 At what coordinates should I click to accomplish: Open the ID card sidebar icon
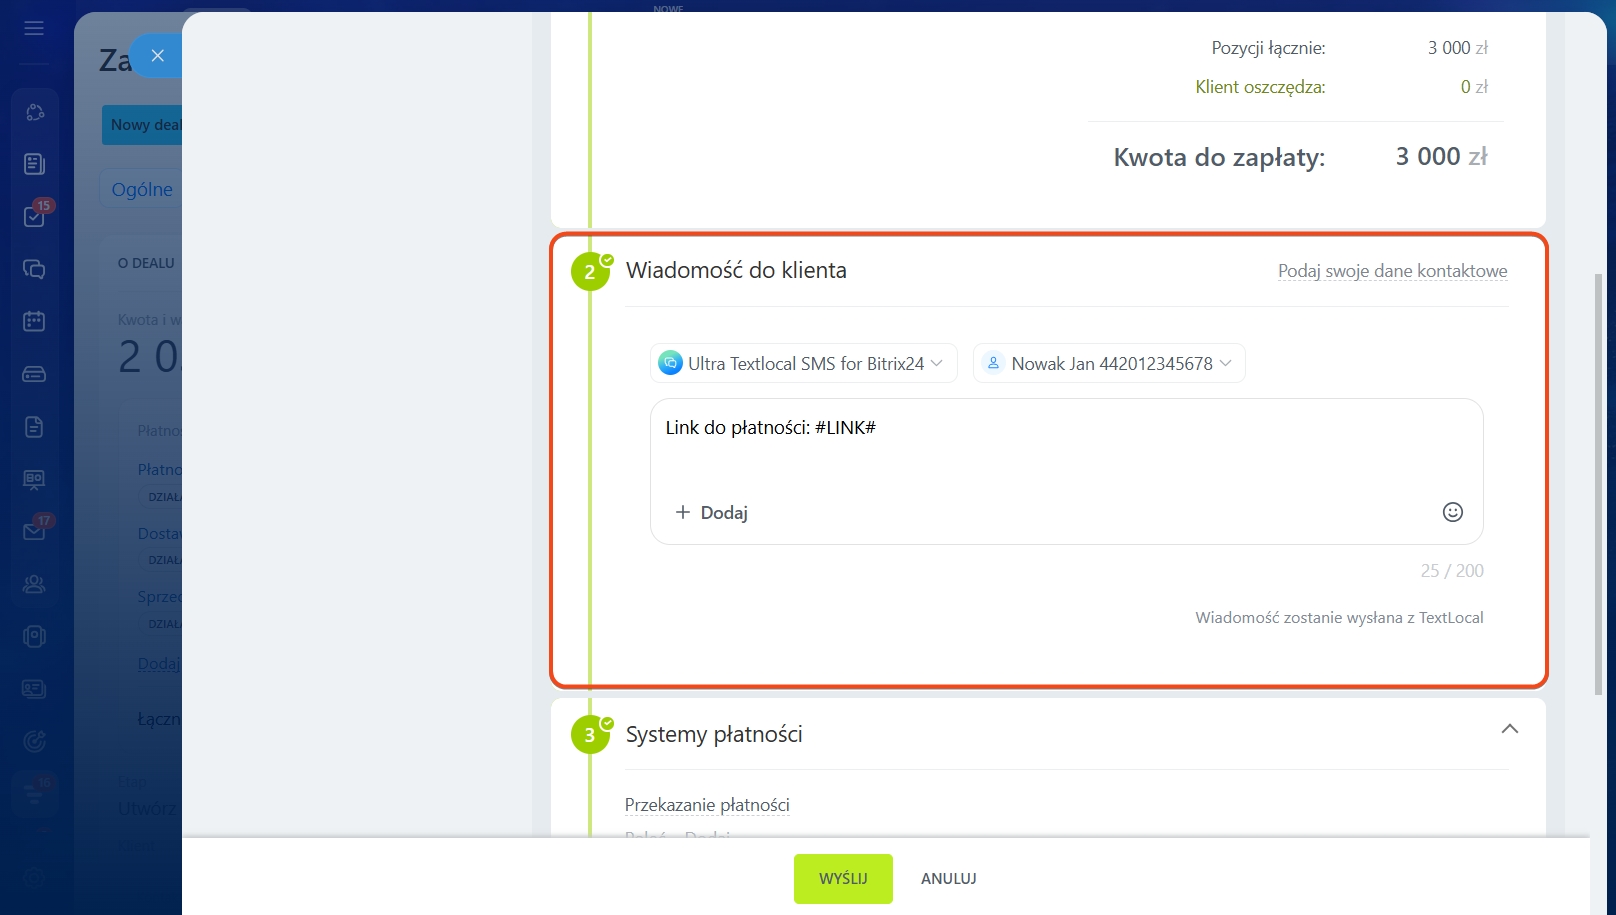click(x=34, y=689)
